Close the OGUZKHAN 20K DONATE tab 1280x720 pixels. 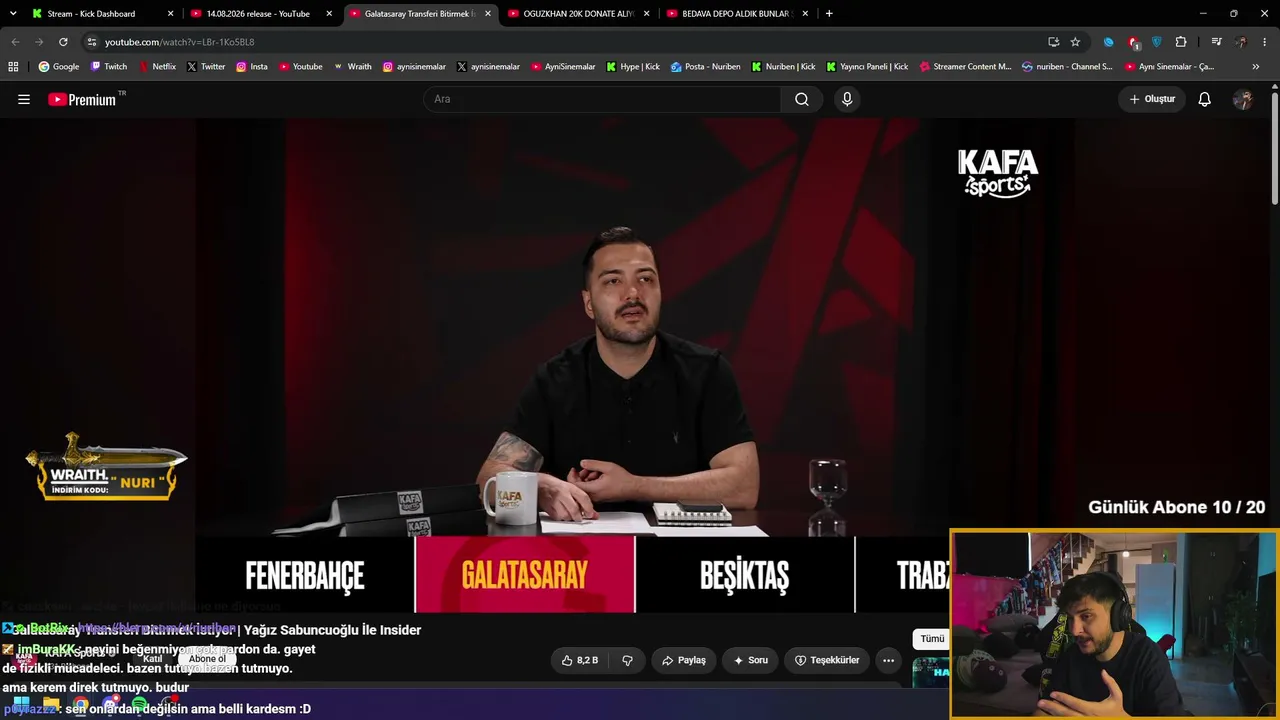[x=647, y=14]
